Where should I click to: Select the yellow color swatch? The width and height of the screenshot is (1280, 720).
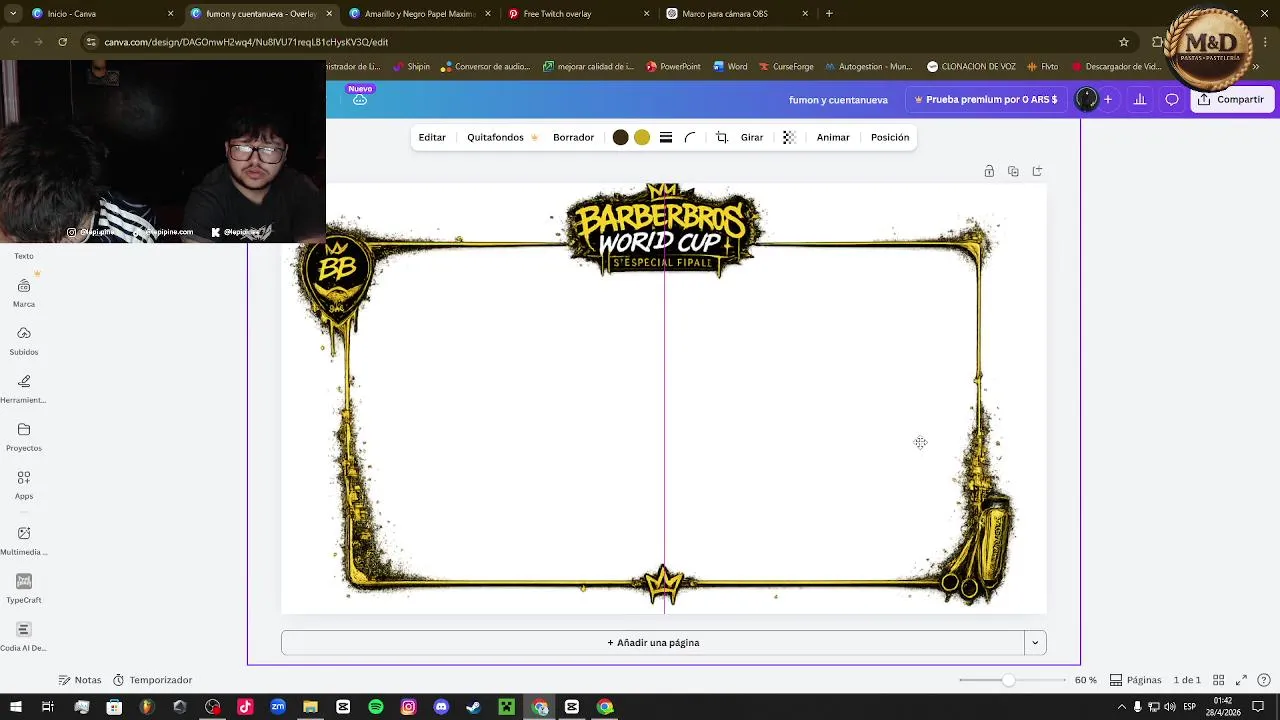point(642,138)
